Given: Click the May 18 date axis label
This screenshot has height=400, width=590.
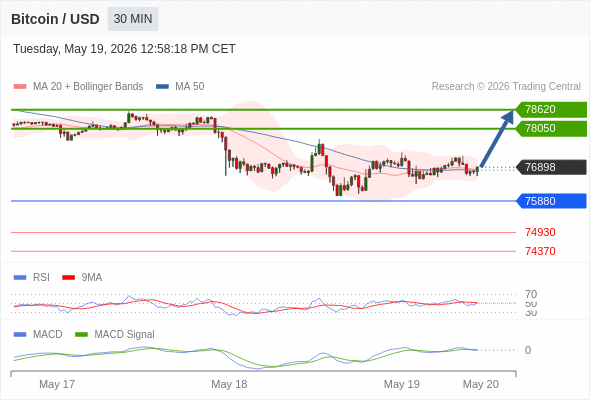Looking at the screenshot, I should [x=229, y=384].
